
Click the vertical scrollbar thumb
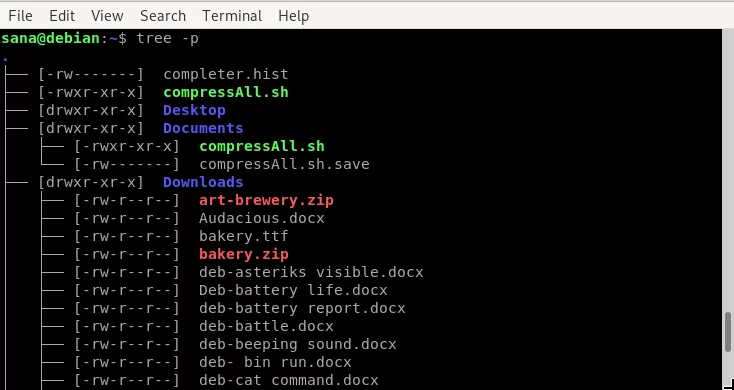coord(728,331)
